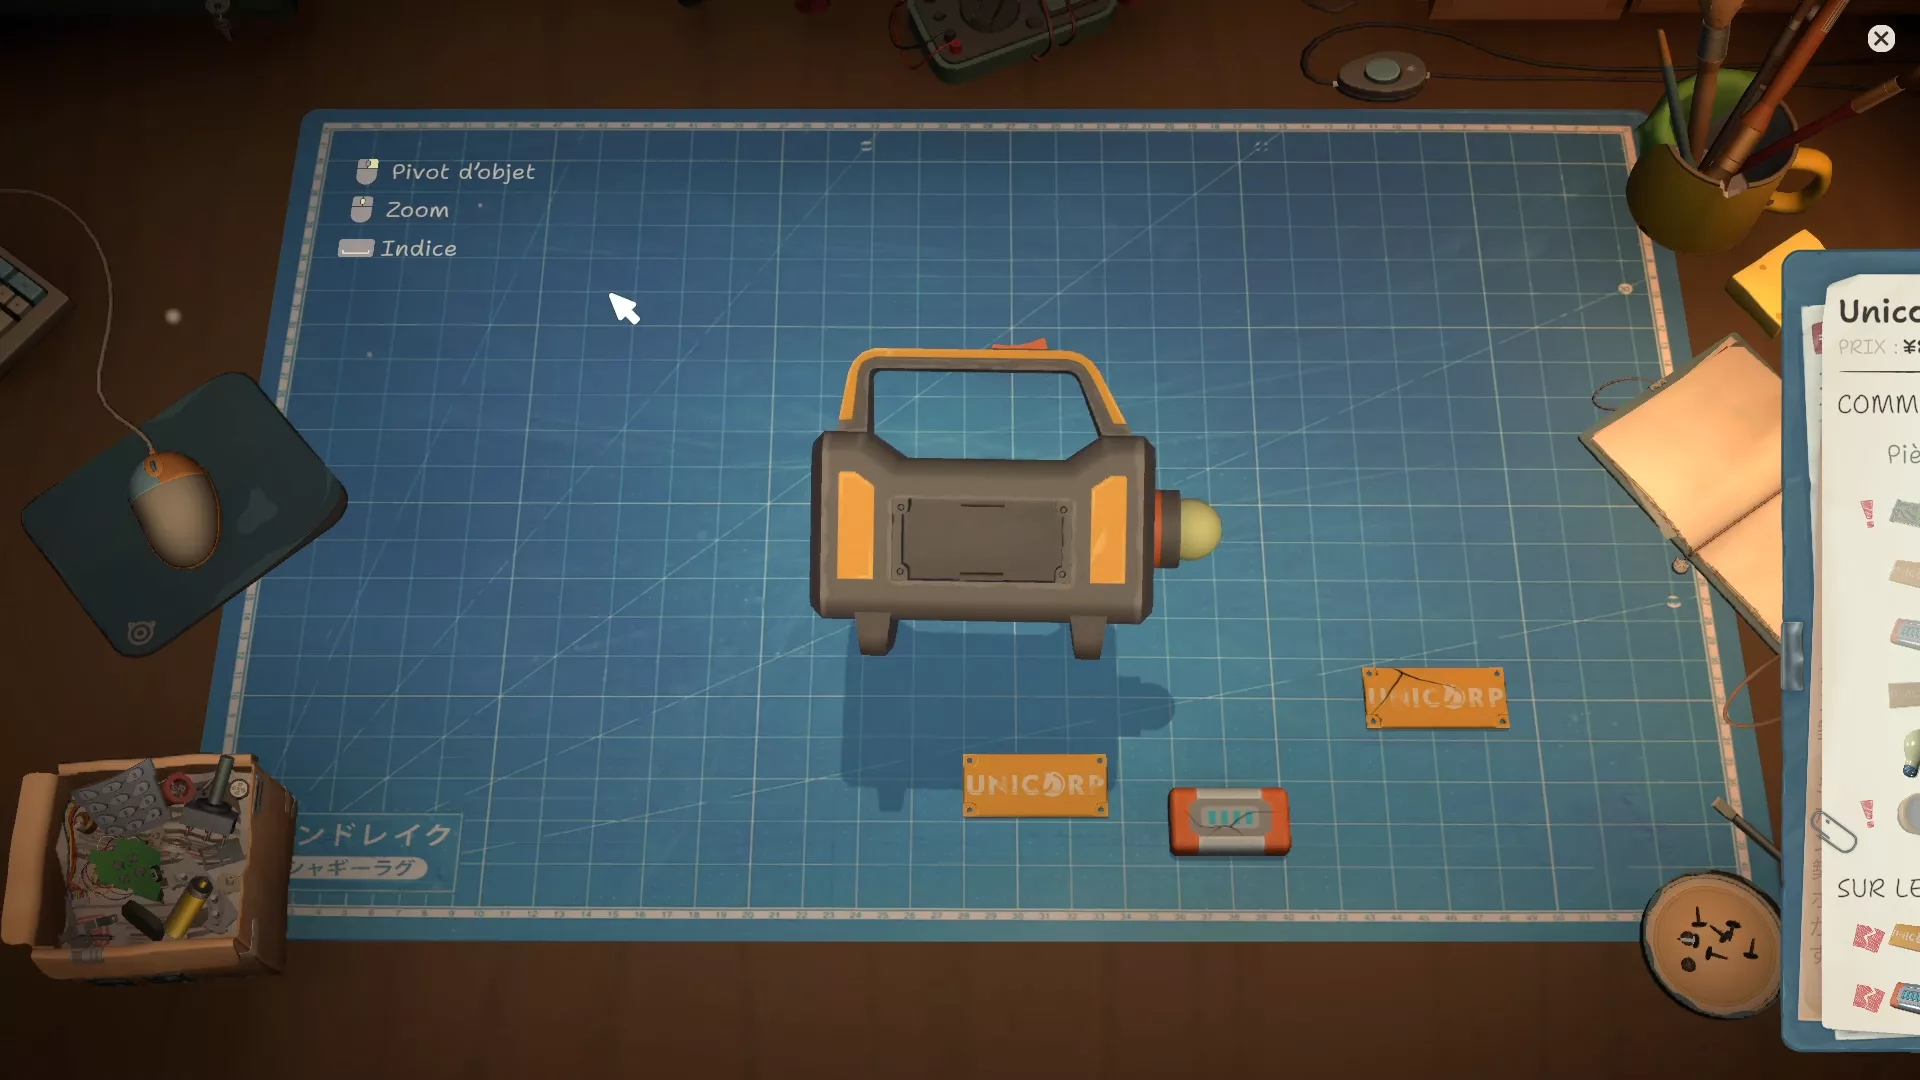This screenshot has height=1080, width=1920.
Task: Pull the metal handle on the clipboard edge
Action: [x=1792, y=655]
